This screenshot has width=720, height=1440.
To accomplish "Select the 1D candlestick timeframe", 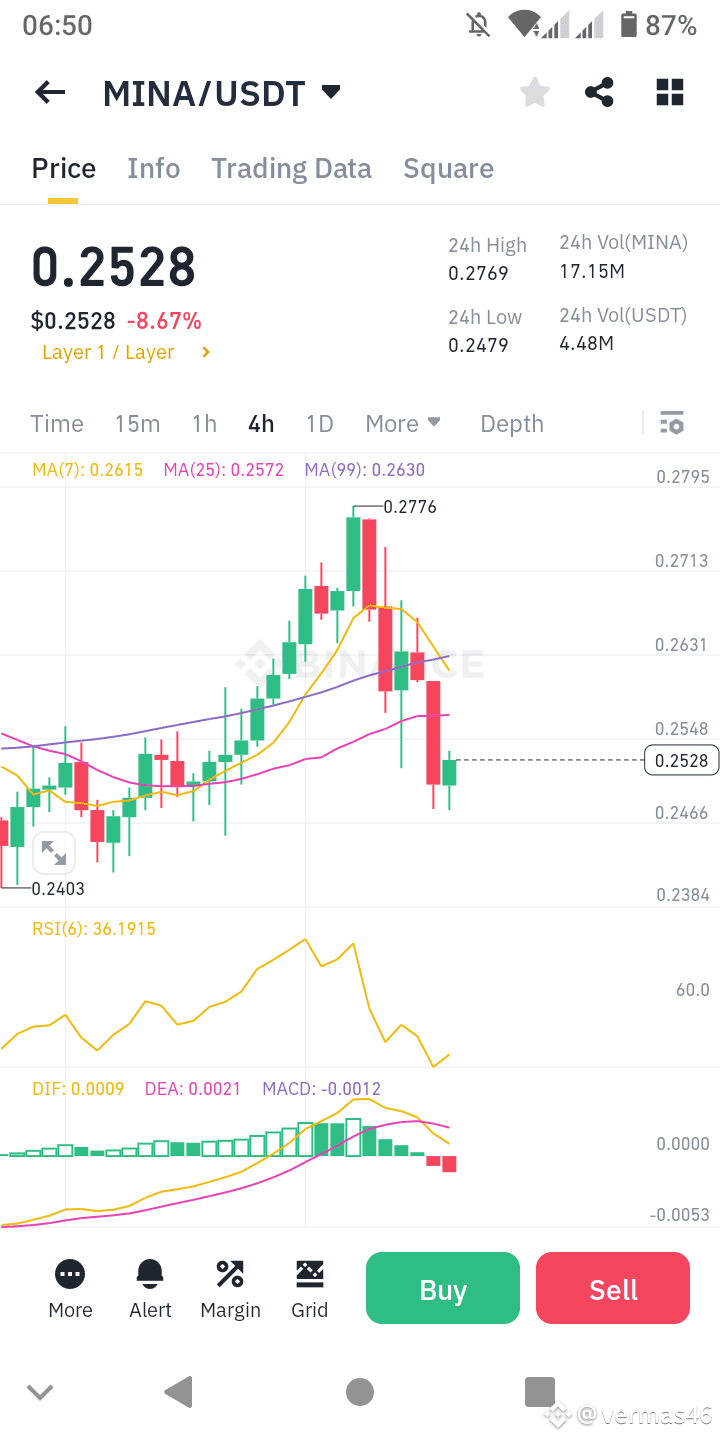I will coord(319,423).
